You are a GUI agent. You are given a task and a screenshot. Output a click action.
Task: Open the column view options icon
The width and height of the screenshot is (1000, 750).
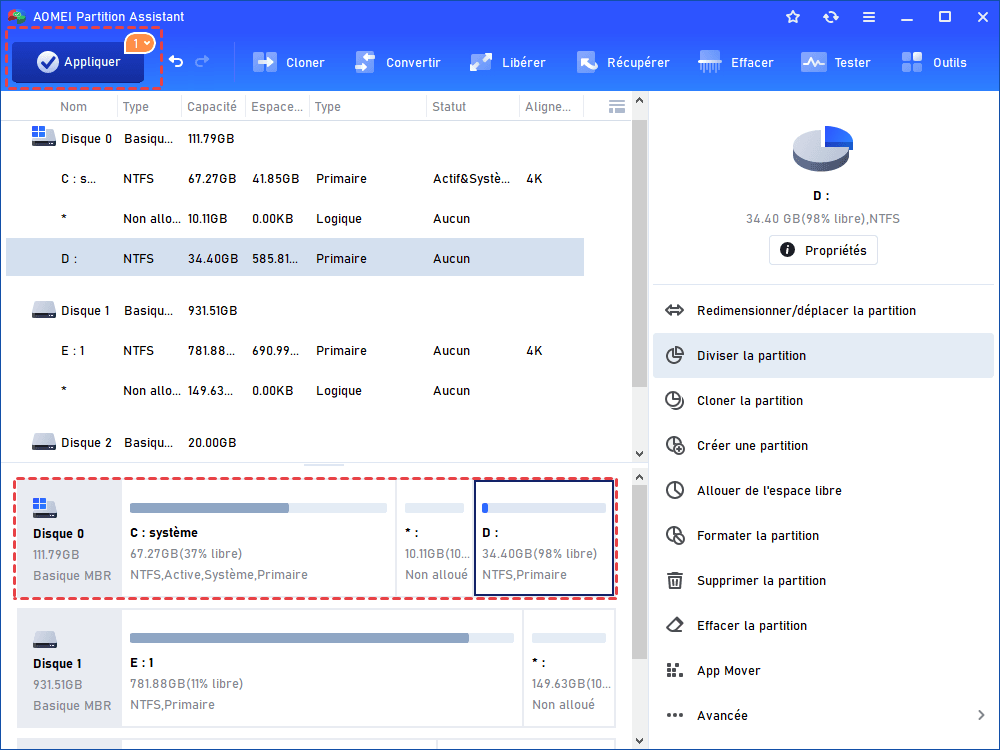tap(616, 106)
